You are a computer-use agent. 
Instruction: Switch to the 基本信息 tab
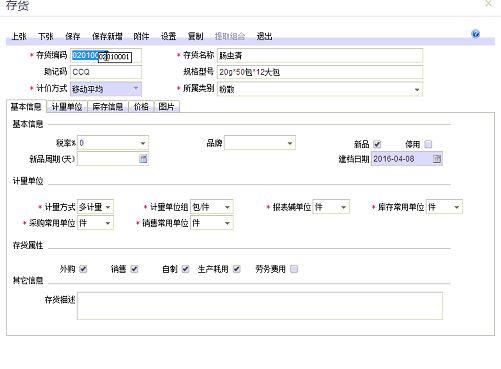(x=26, y=107)
